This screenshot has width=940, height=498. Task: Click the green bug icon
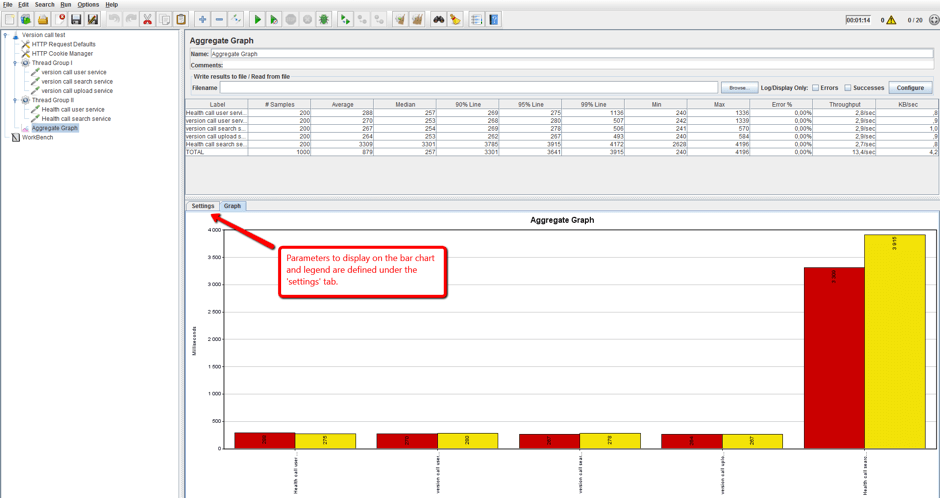pyautogui.click(x=324, y=20)
